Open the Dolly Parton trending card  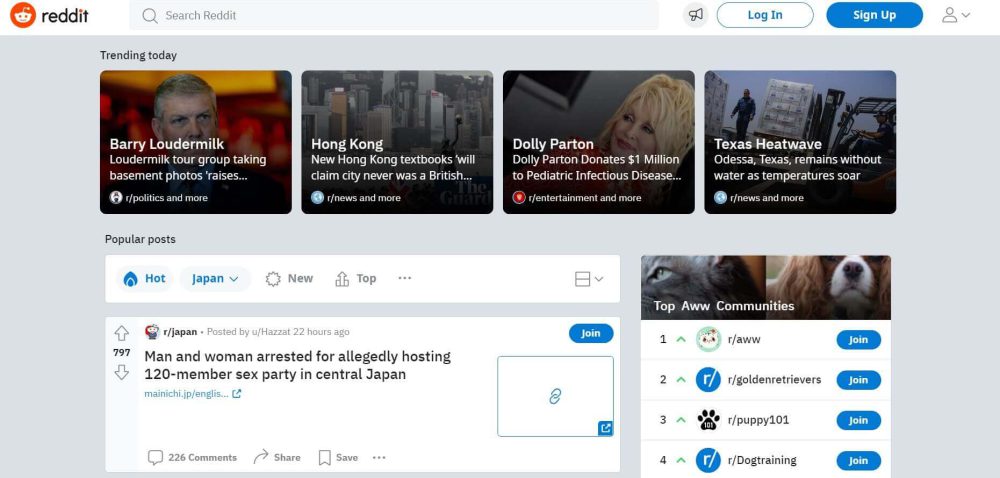point(598,142)
